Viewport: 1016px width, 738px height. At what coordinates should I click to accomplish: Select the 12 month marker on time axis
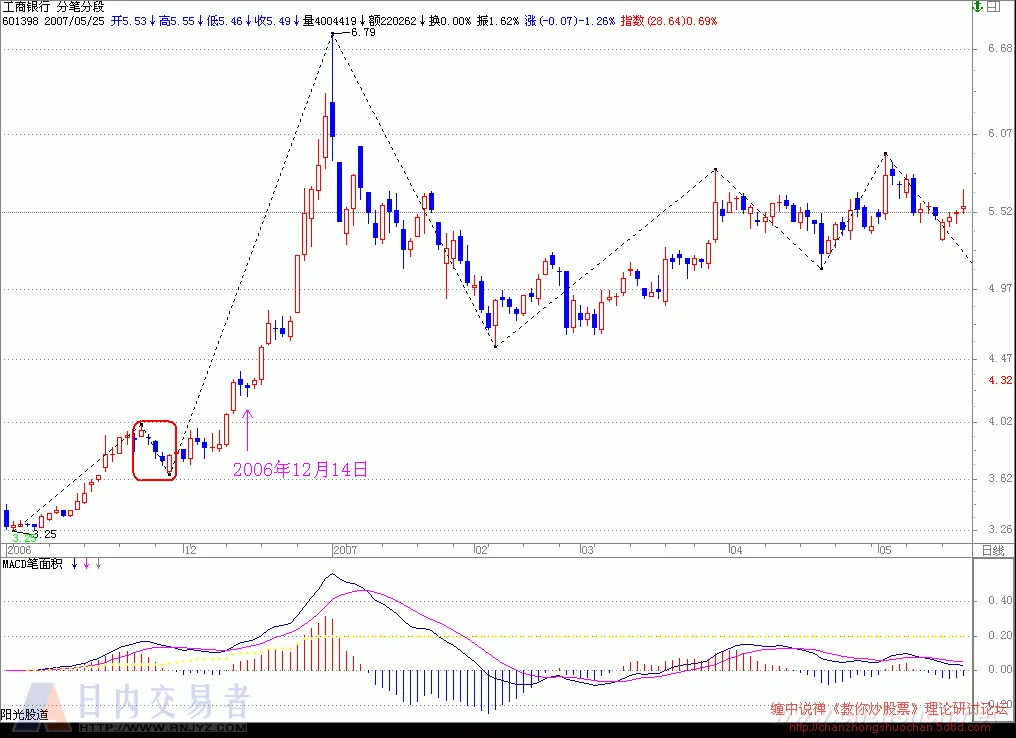pos(190,550)
